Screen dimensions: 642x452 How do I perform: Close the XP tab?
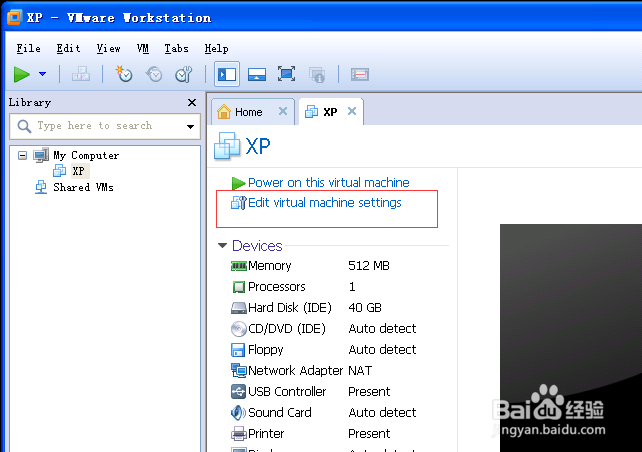tap(352, 111)
